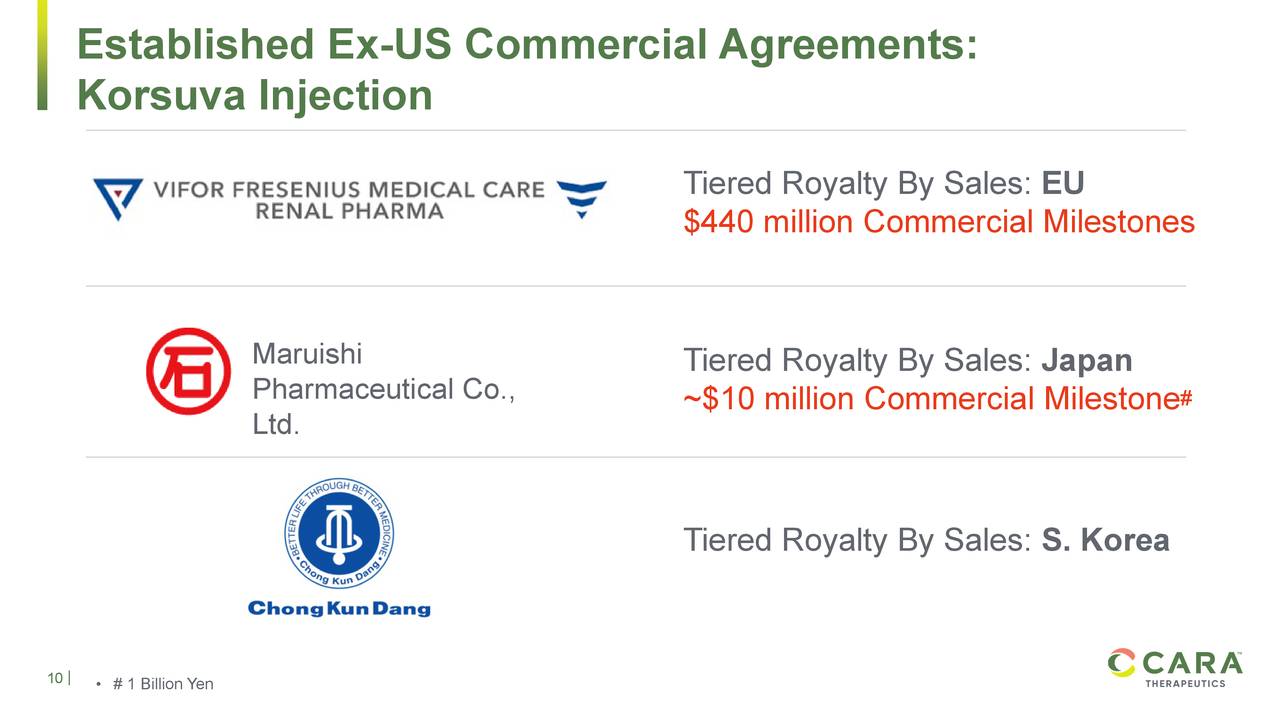Click the RENAL PHARMA text
Viewport: 1280px width, 720px height.
point(349,211)
